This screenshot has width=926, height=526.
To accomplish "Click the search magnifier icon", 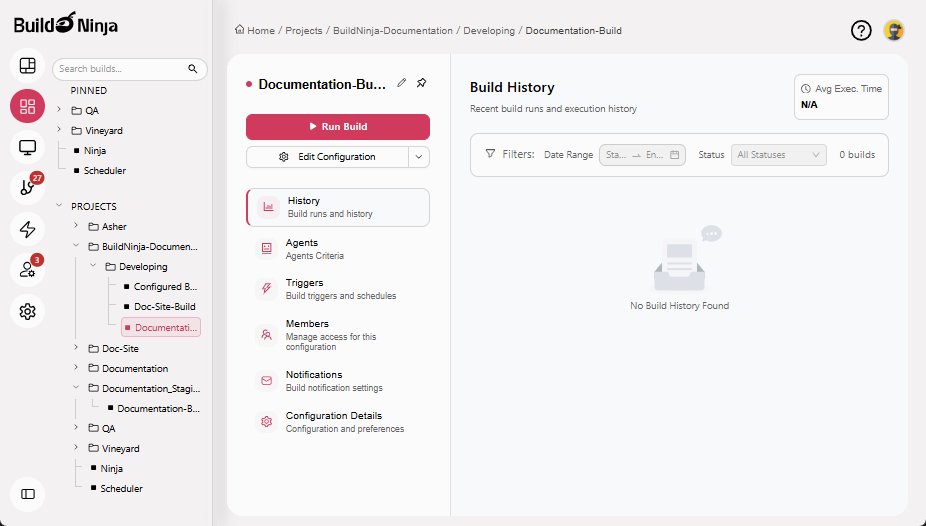I will click(x=193, y=68).
